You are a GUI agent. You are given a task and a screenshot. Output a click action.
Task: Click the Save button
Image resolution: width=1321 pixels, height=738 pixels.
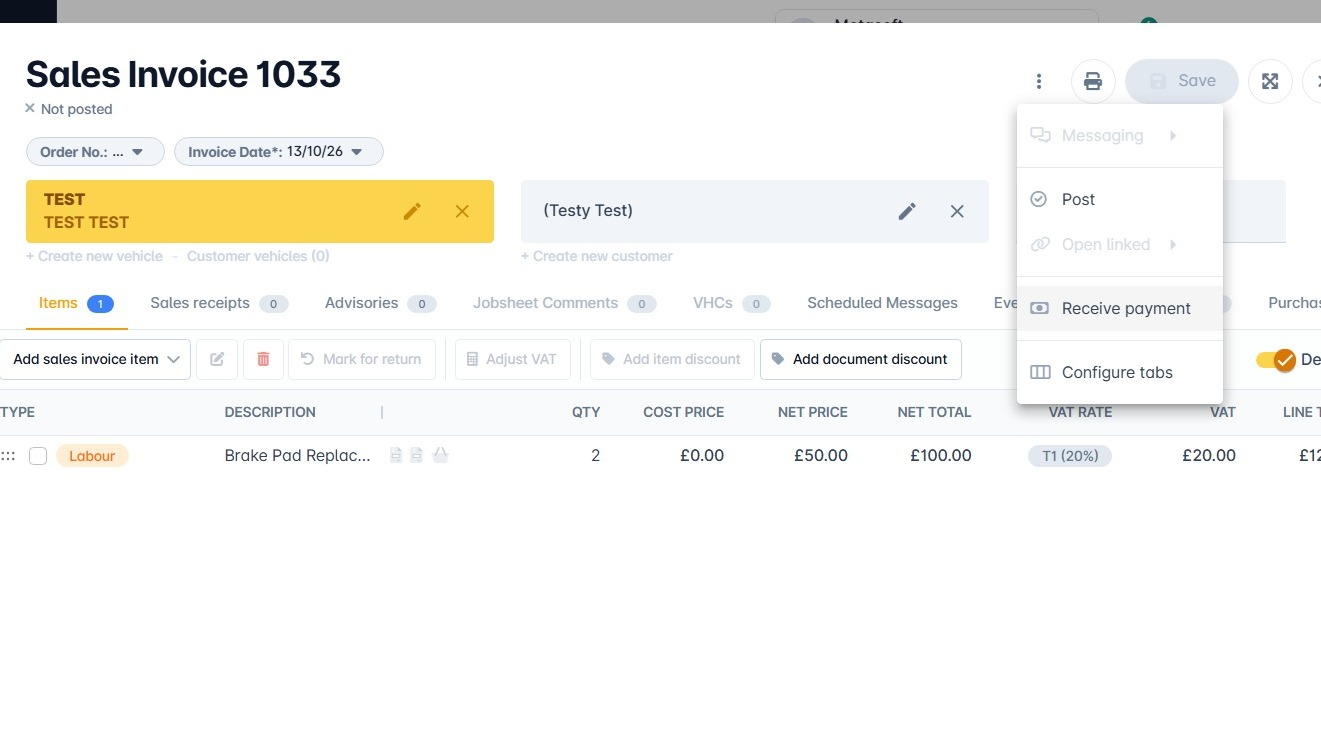[x=1182, y=81]
